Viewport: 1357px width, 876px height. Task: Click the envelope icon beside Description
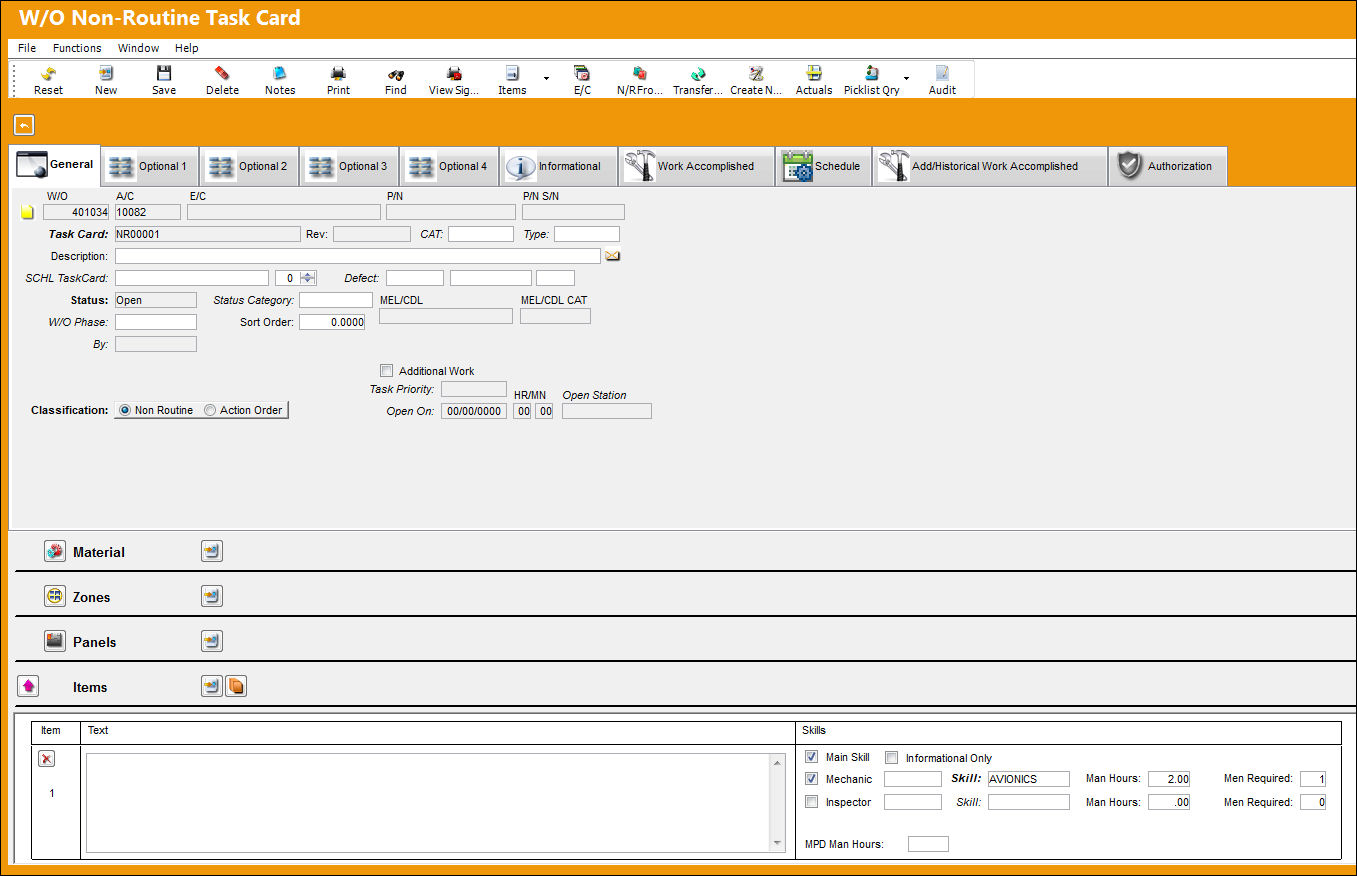point(613,256)
